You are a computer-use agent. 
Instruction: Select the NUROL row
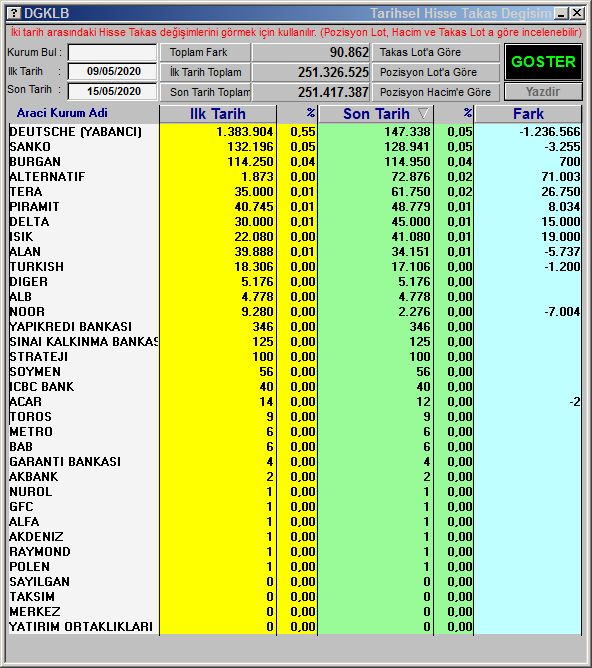[295, 492]
